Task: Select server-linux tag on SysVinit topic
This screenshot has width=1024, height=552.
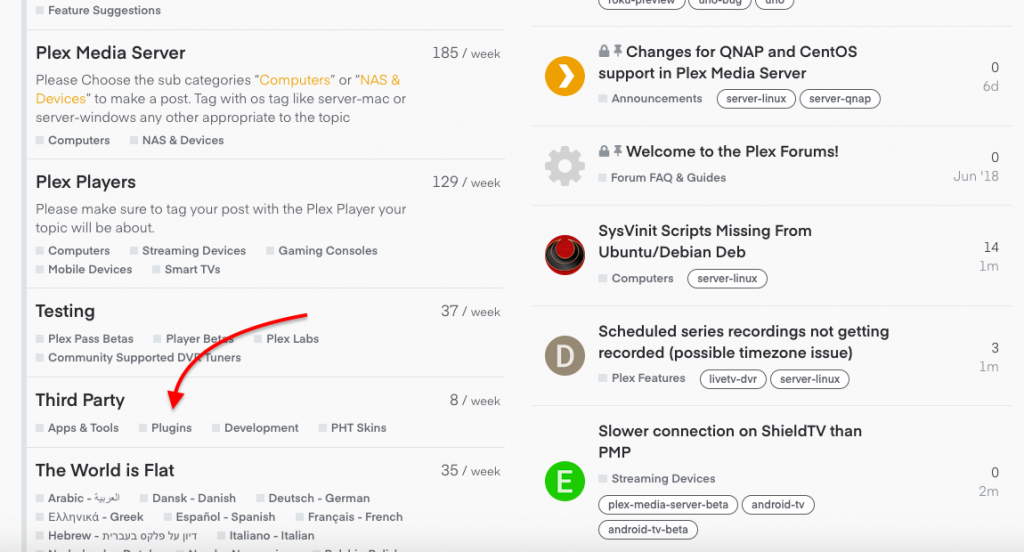Action: tap(728, 278)
